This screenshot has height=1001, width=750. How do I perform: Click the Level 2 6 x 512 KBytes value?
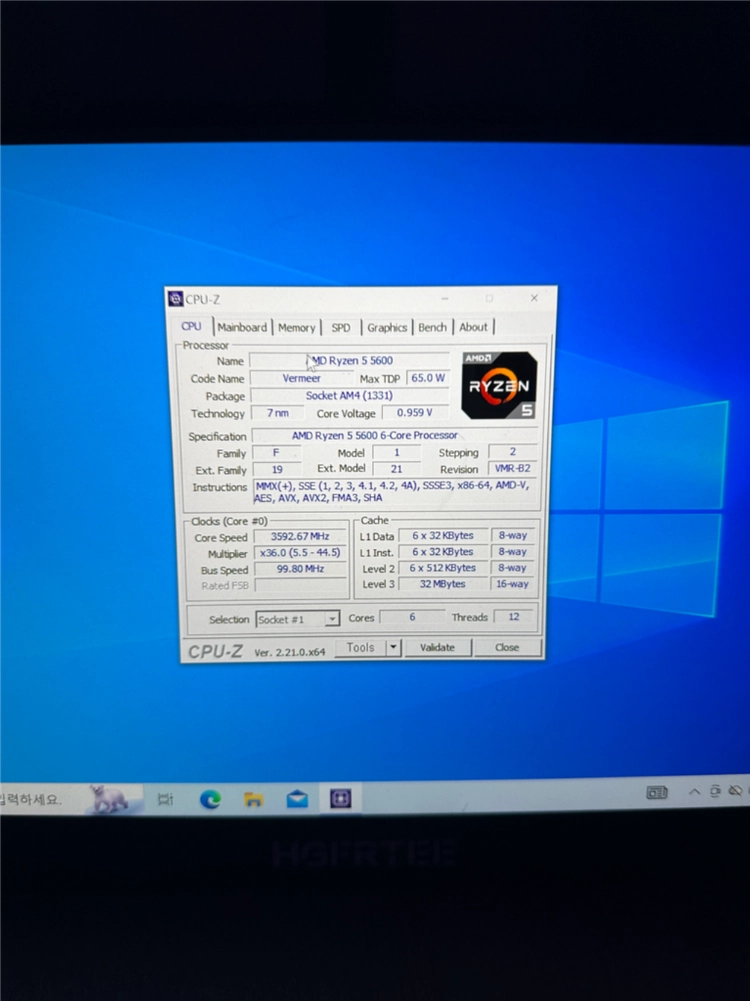tap(443, 568)
